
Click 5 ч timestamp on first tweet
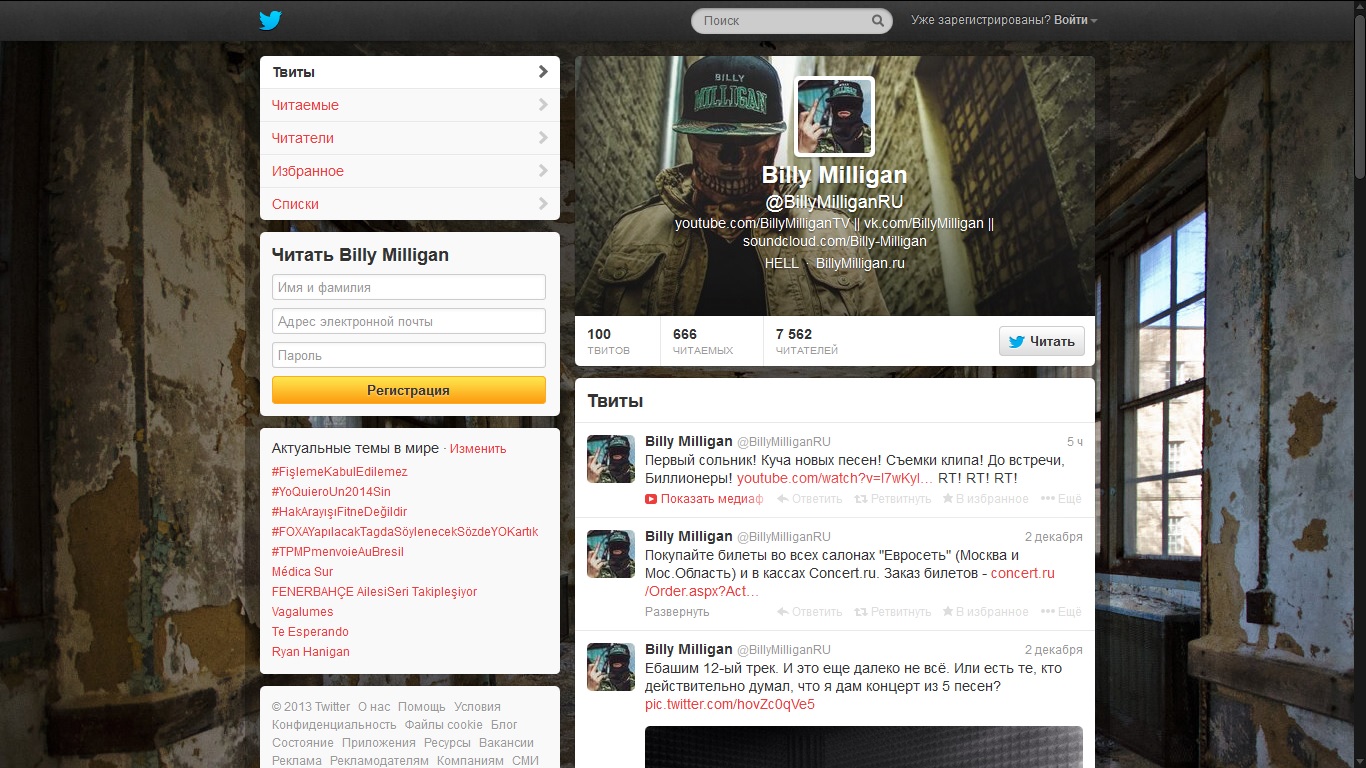pyautogui.click(x=1075, y=441)
